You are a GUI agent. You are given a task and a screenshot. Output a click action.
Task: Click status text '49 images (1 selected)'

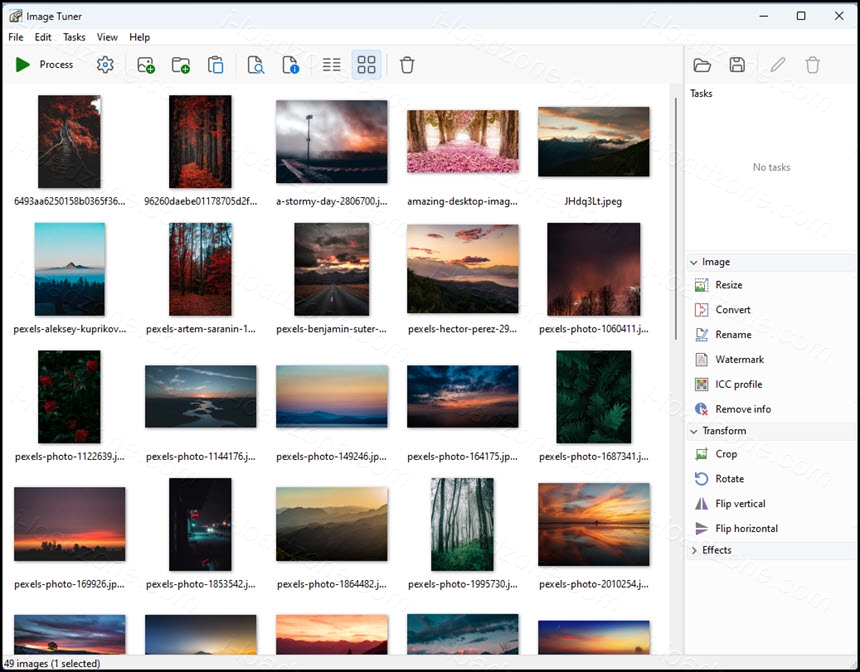[52, 664]
